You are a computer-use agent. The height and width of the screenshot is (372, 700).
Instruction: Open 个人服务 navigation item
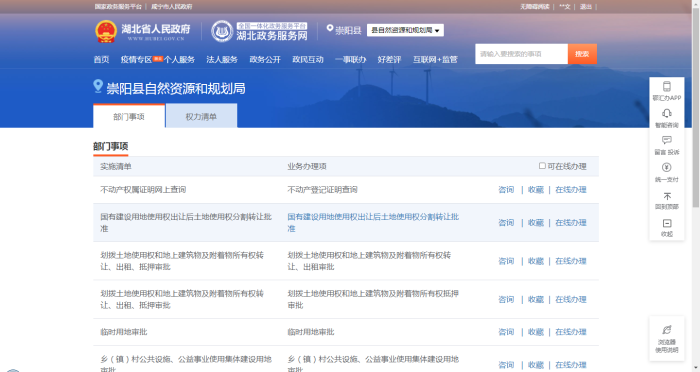click(x=179, y=59)
